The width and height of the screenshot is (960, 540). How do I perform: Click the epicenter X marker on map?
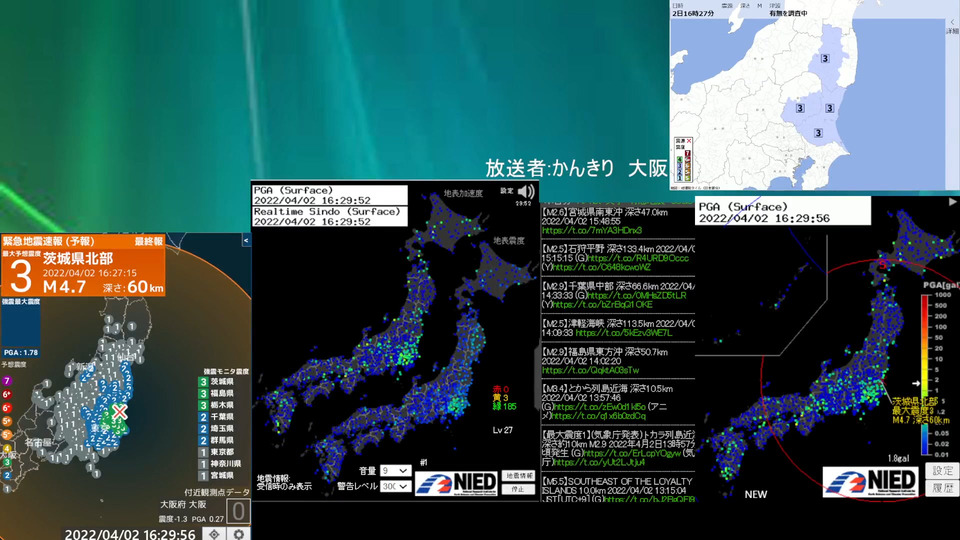pyautogui.click(x=119, y=412)
